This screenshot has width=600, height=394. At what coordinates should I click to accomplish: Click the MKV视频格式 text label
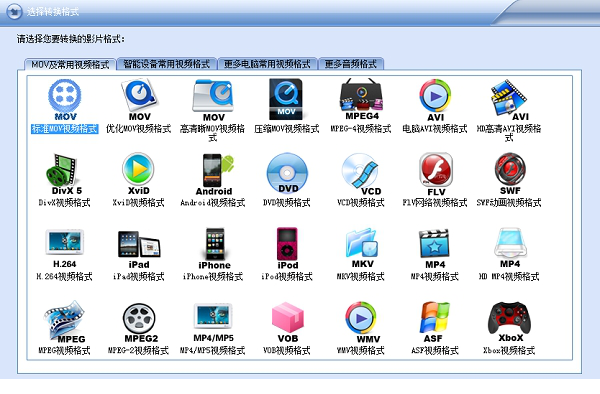coord(360,277)
